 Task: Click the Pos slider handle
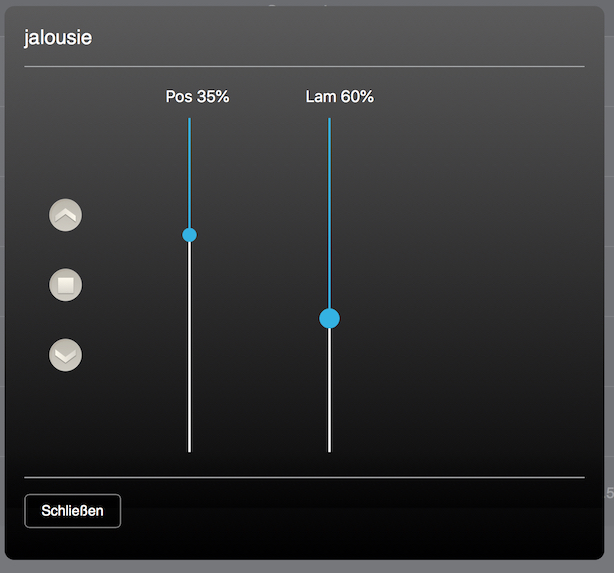pos(189,235)
